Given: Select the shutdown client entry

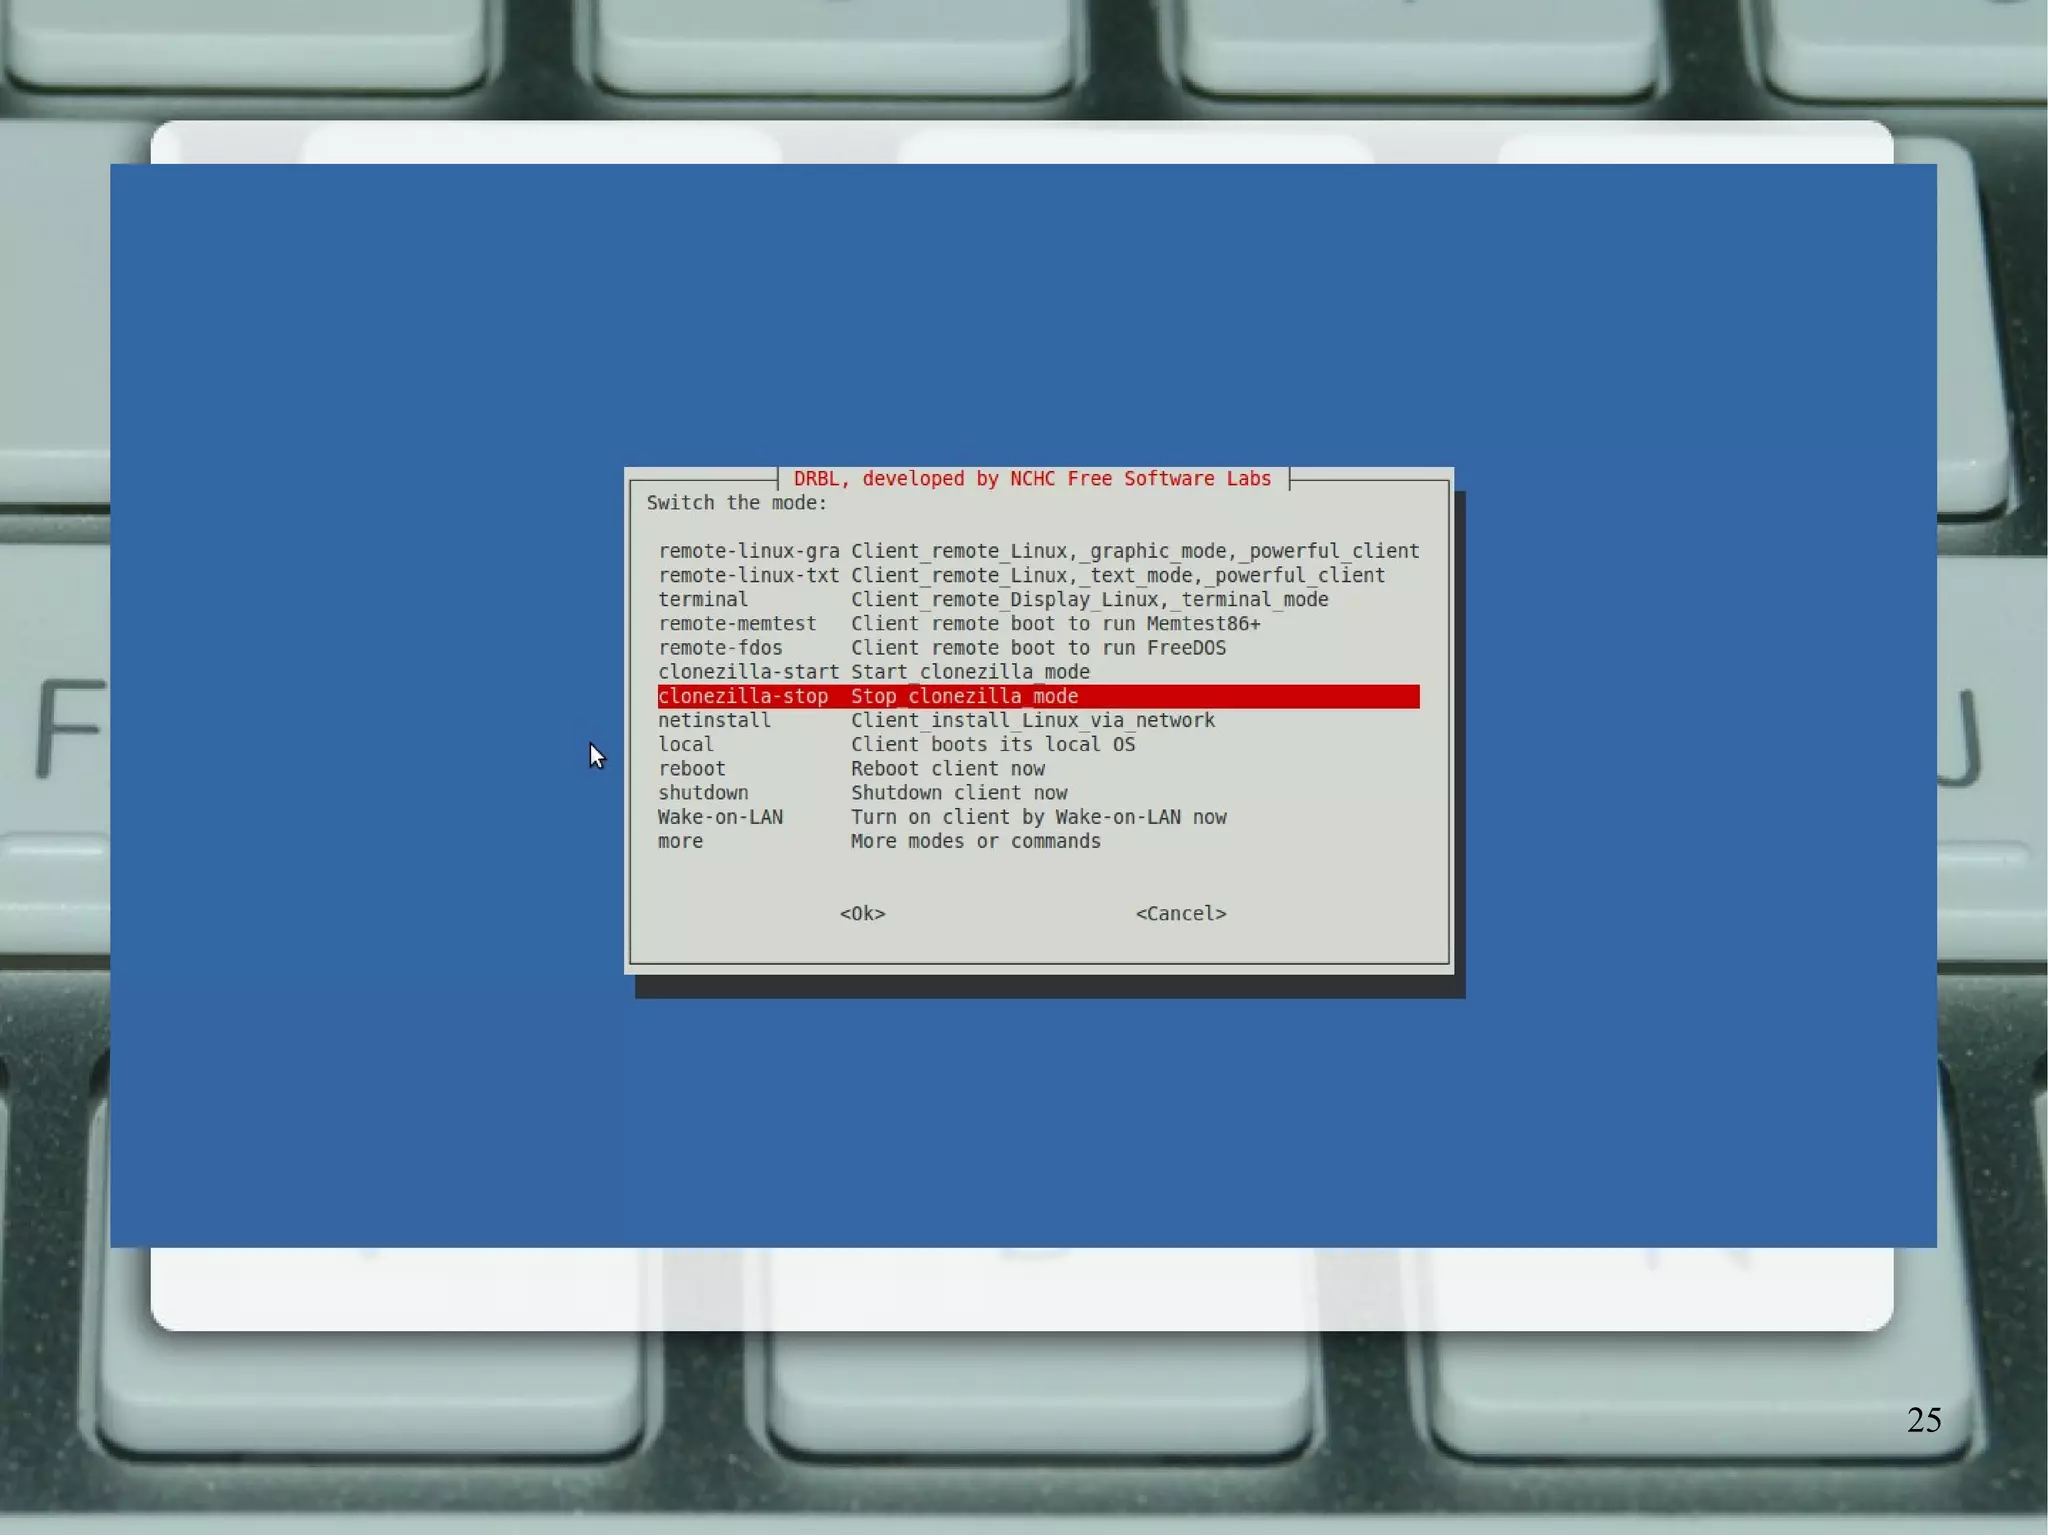Looking at the screenshot, I should (x=703, y=793).
